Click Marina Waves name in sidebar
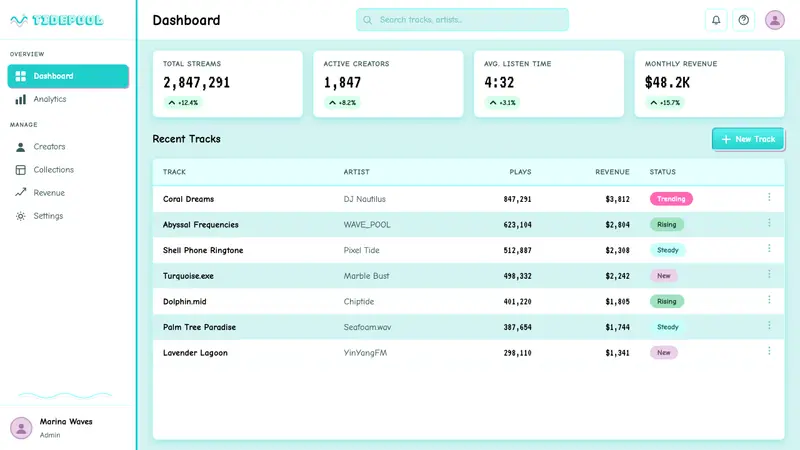Viewport: 800px width, 450px height. pyautogui.click(x=66, y=421)
